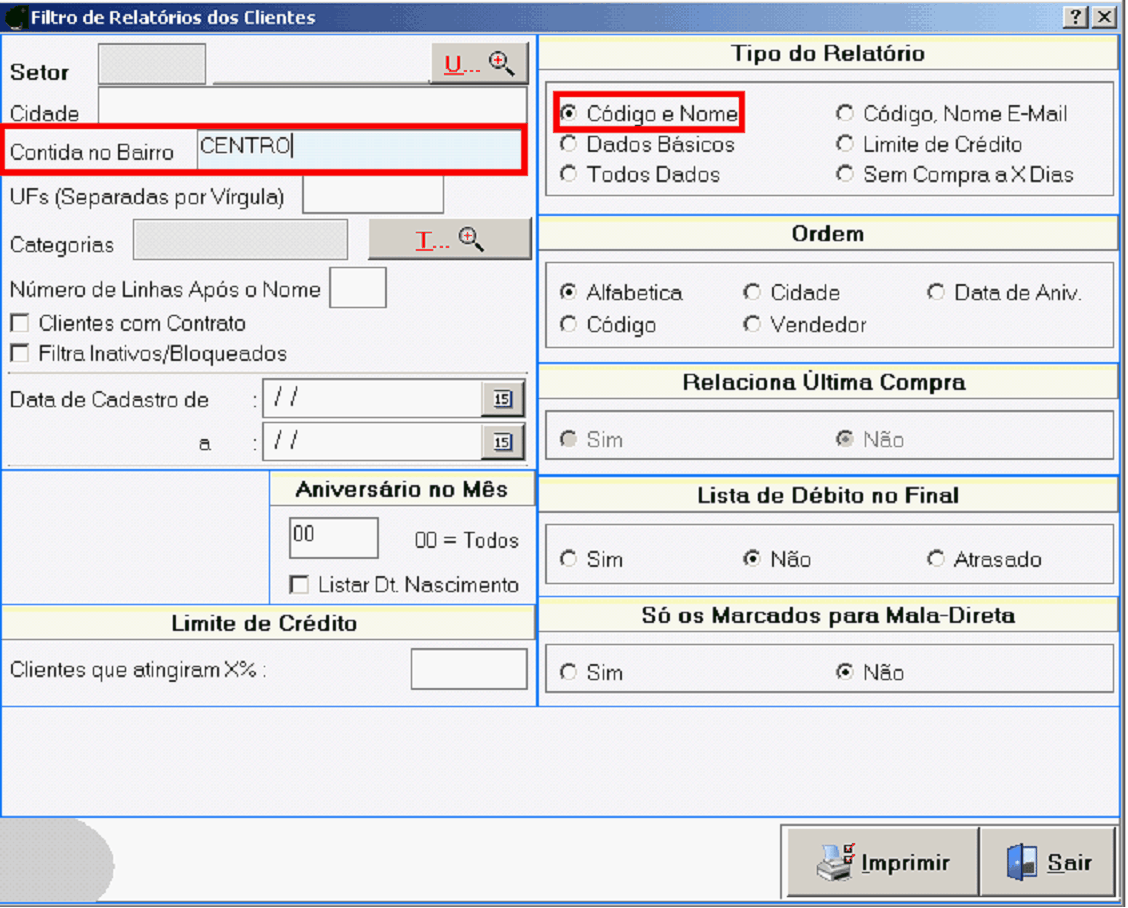Click the help question mark button

click(1076, 17)
